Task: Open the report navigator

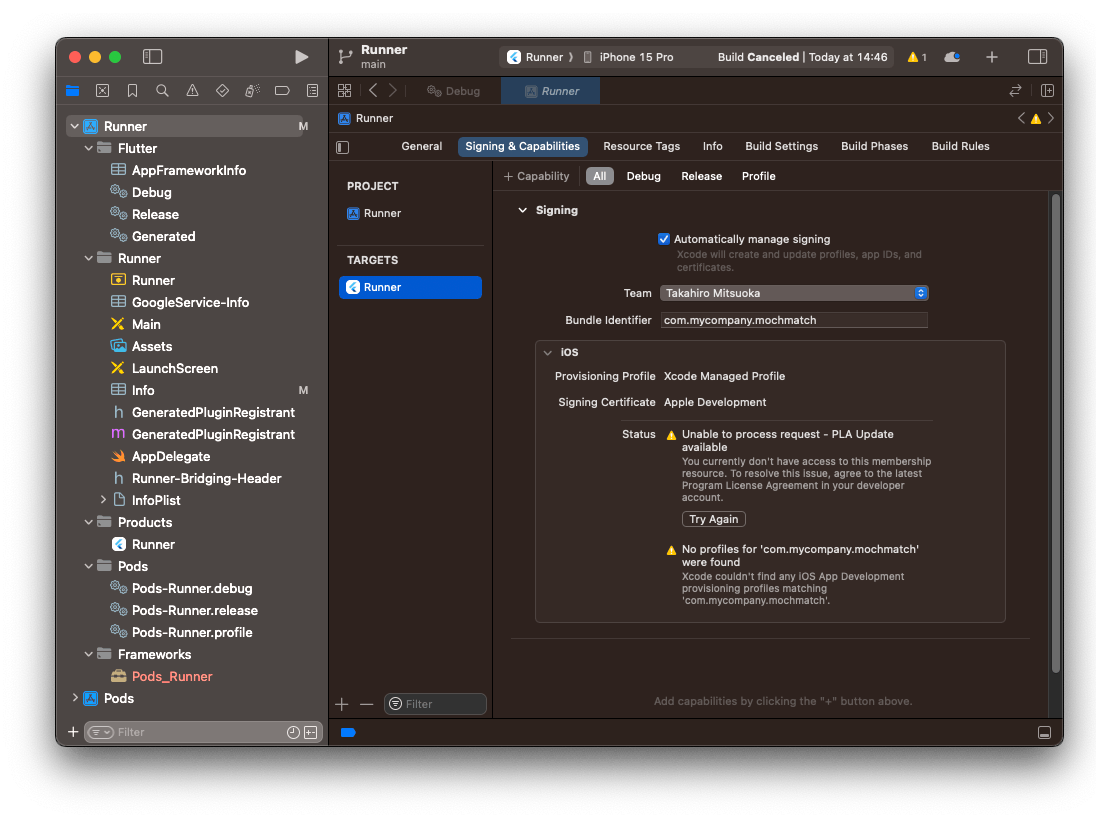Action: click(313, 91)
